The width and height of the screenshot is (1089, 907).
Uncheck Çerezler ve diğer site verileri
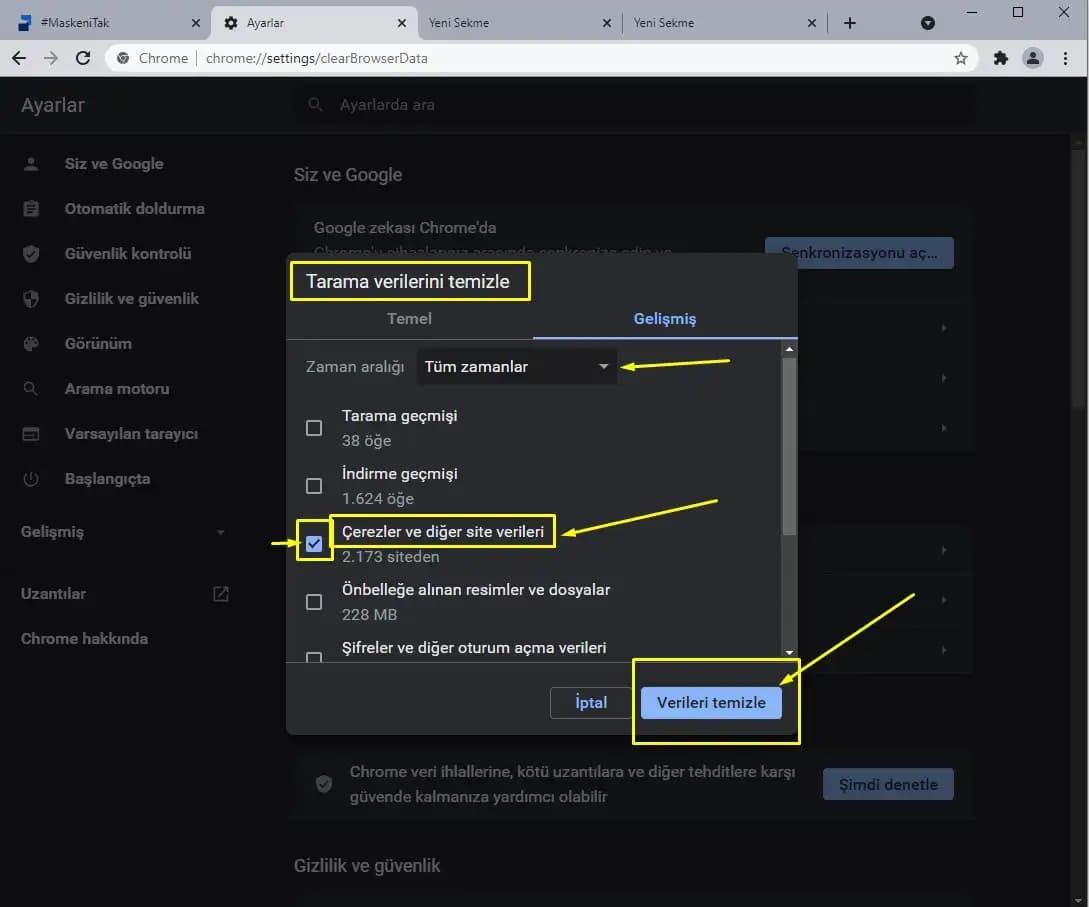tap(314, 544)
